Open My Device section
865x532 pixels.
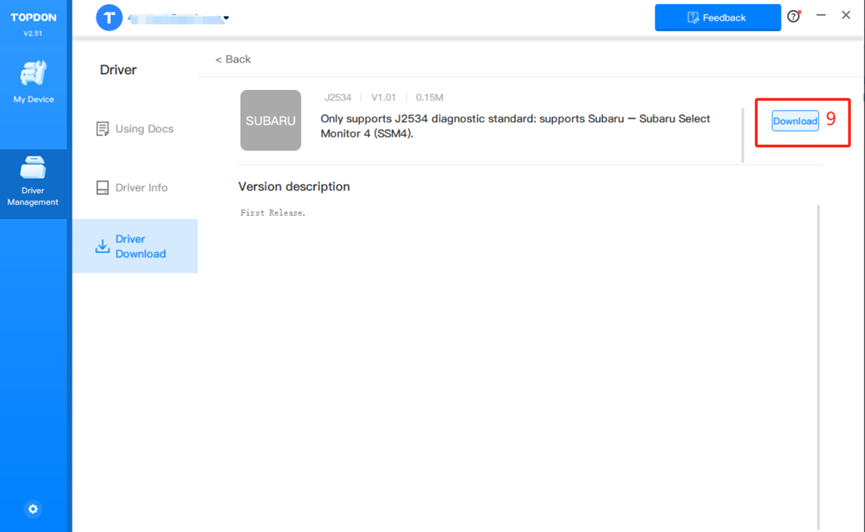(x=33, y=82)
